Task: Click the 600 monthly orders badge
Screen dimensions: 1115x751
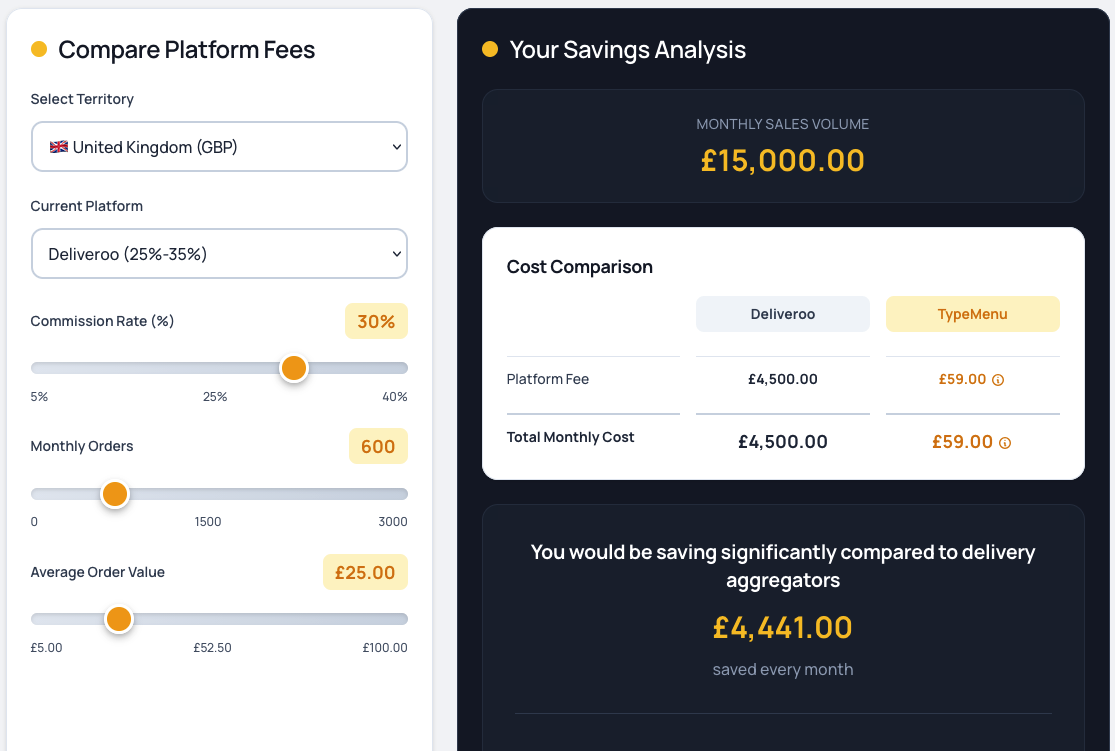Action: [x=378, y=446]
